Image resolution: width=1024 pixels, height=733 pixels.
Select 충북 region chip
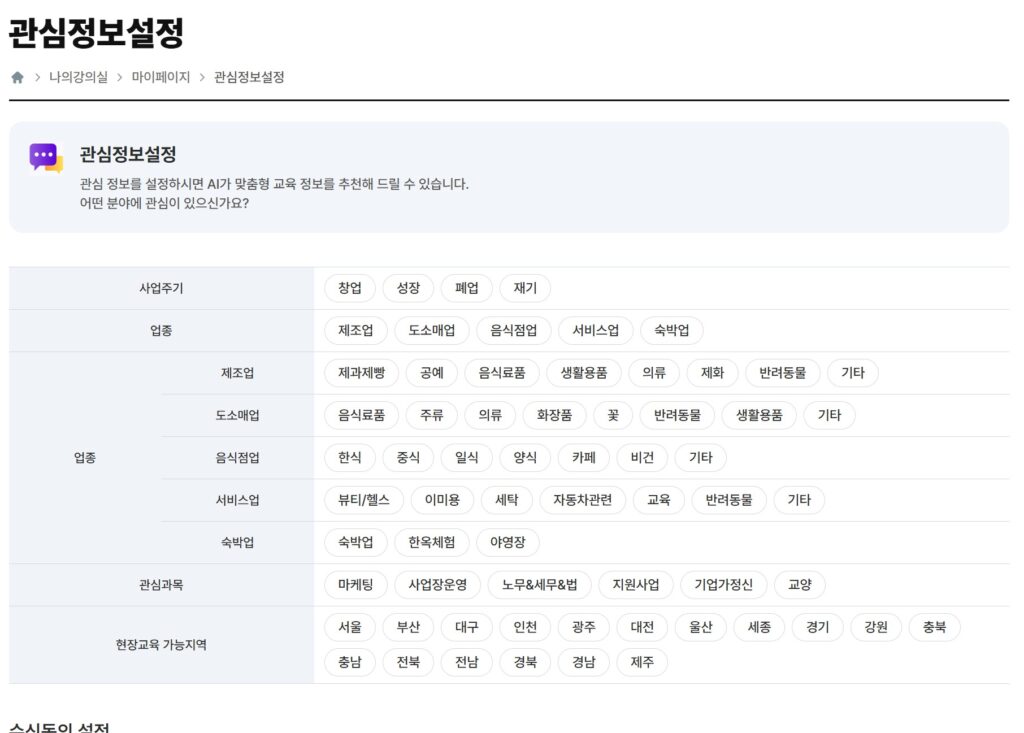point(935,627)
